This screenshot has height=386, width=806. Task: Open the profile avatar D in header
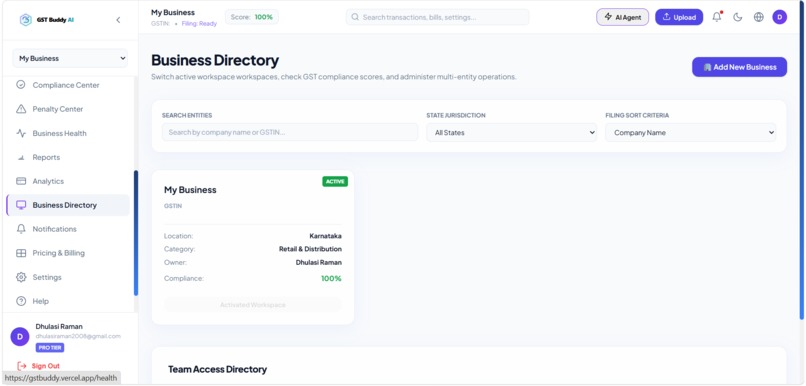pyautogui.click(x=780, y=17)
